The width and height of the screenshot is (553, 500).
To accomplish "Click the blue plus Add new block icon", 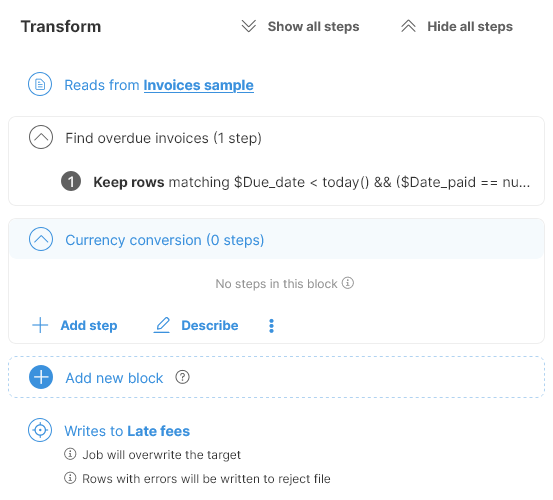I will pos(41,377).
